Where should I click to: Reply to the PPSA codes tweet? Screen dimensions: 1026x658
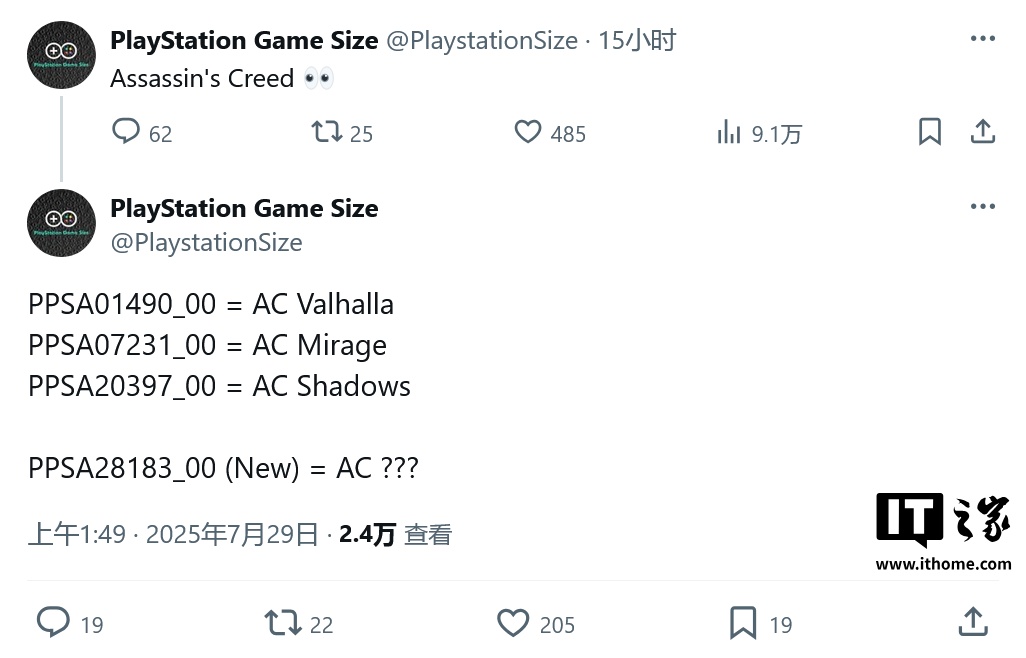(53, 623)
